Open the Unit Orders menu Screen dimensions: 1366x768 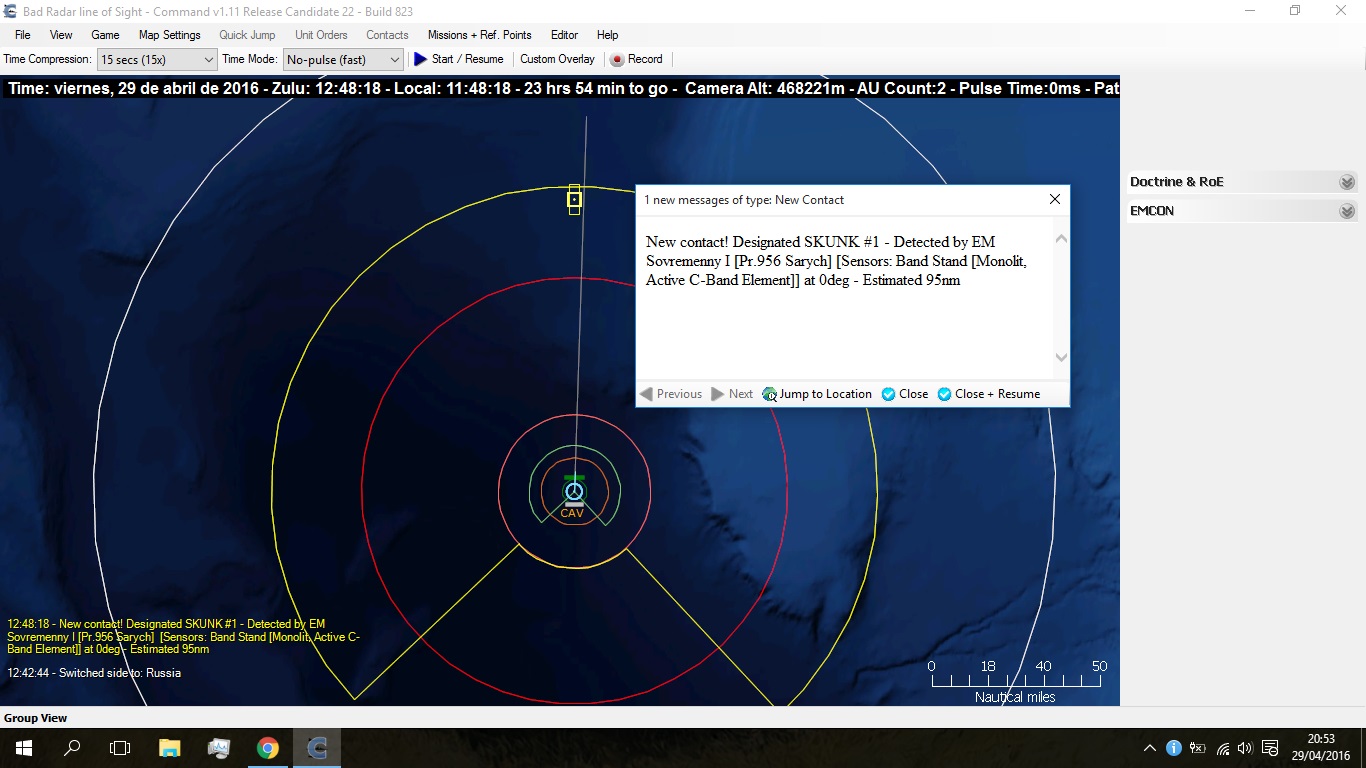(321, 35)
